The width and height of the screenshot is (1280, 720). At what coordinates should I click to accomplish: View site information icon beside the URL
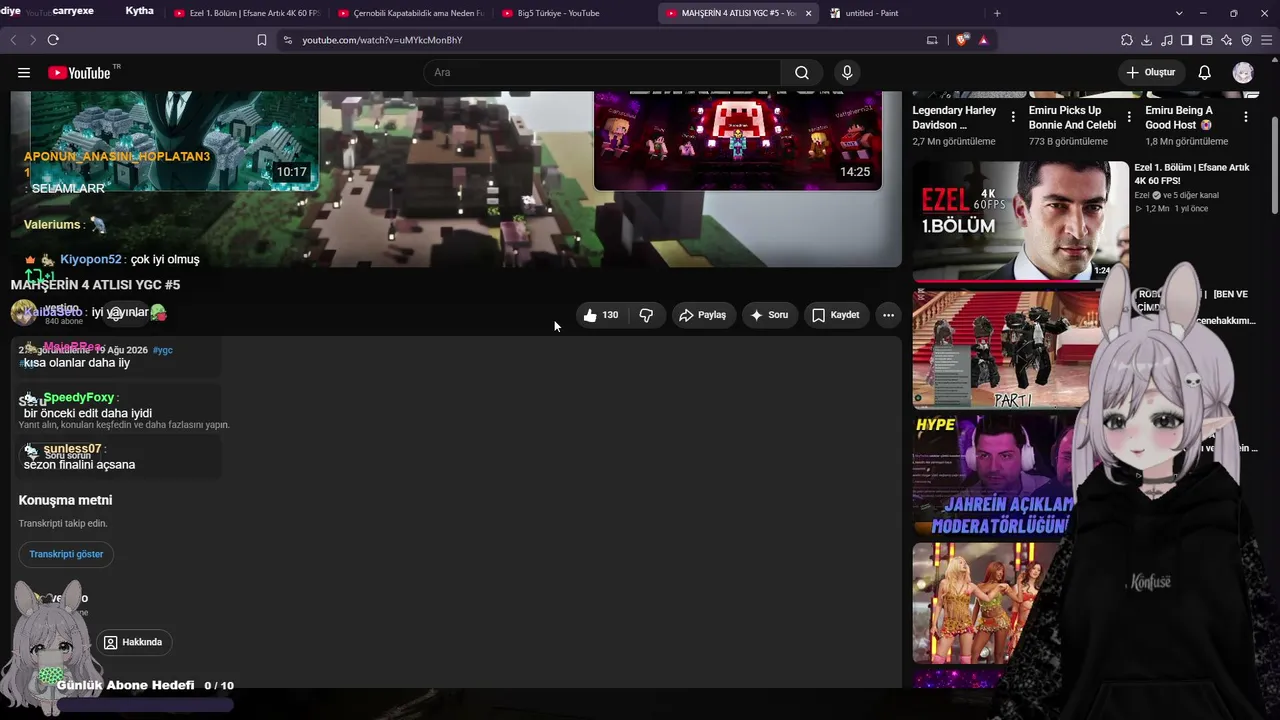(x=287, y=40)
